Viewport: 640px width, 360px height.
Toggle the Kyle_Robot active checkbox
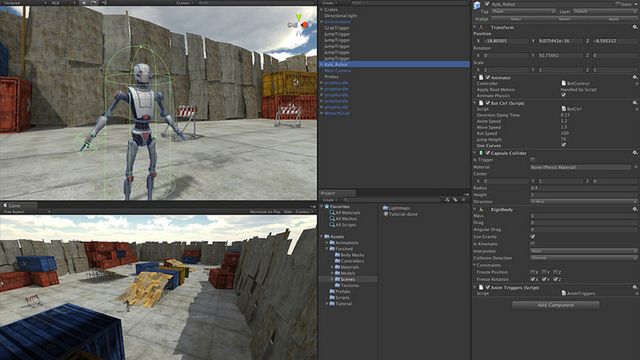point(487,4)
